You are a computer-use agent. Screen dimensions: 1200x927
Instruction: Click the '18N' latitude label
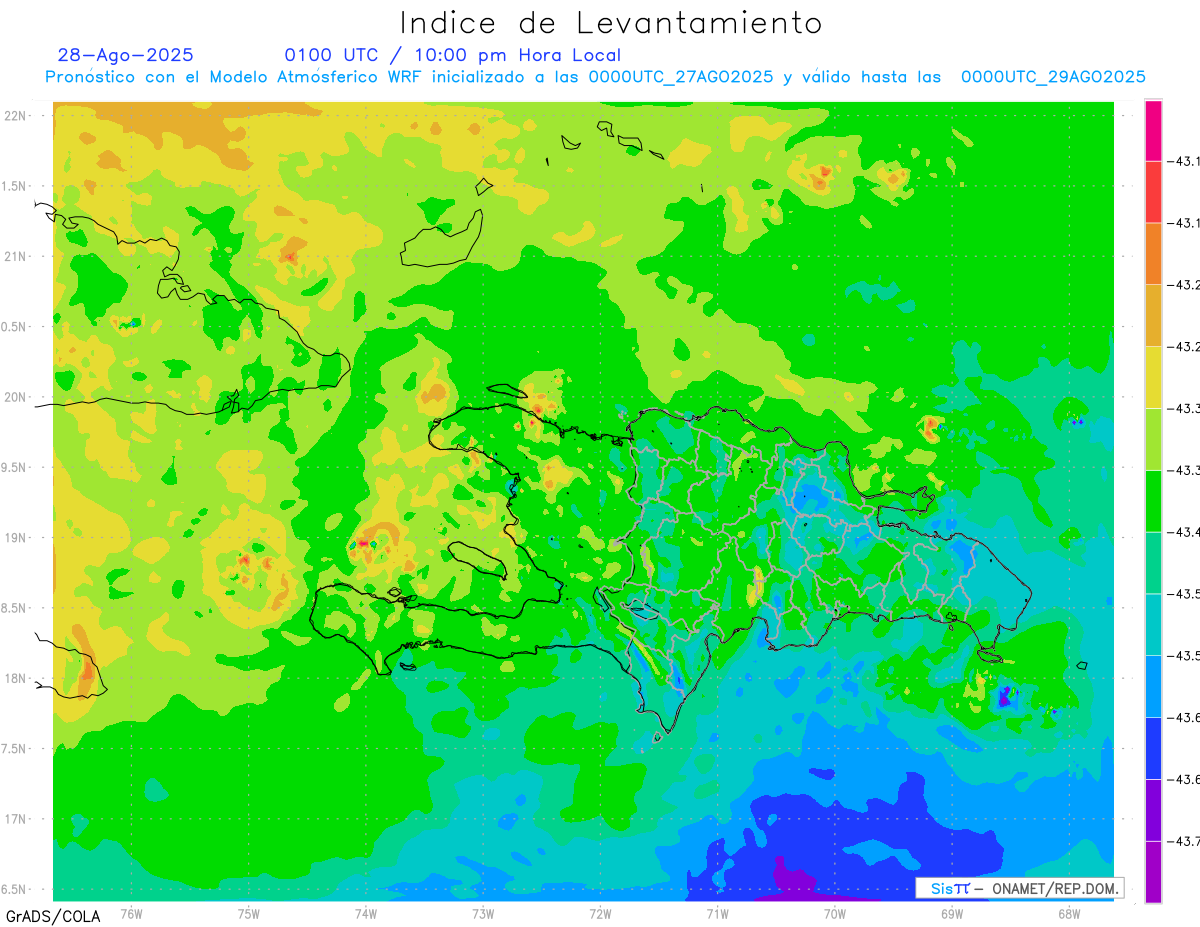coord(15,678)
